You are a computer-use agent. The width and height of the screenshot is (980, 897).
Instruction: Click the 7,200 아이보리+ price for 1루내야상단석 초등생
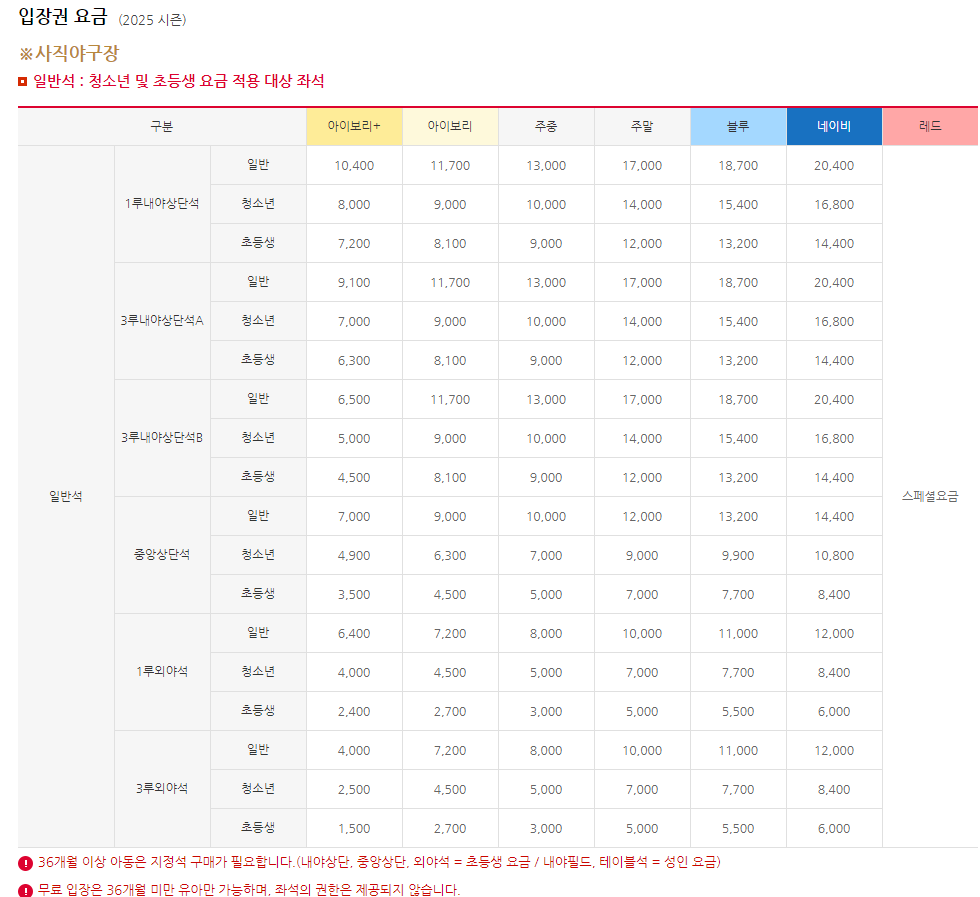point(354,244)
